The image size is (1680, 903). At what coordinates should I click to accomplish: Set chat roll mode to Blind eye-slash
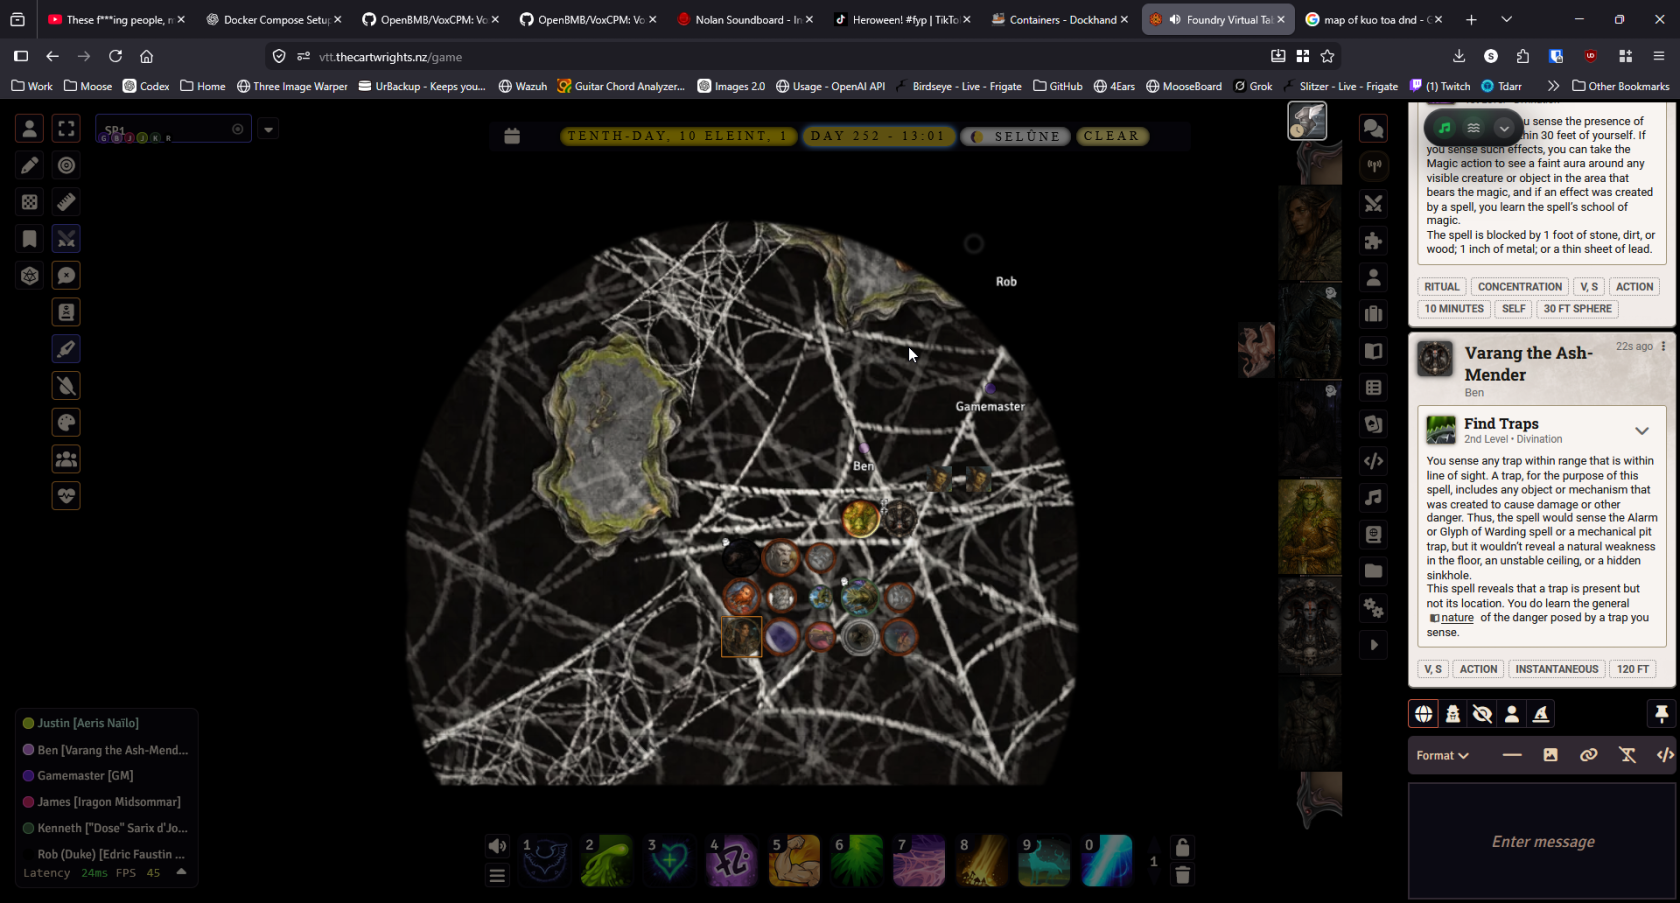click(1483, 714)
